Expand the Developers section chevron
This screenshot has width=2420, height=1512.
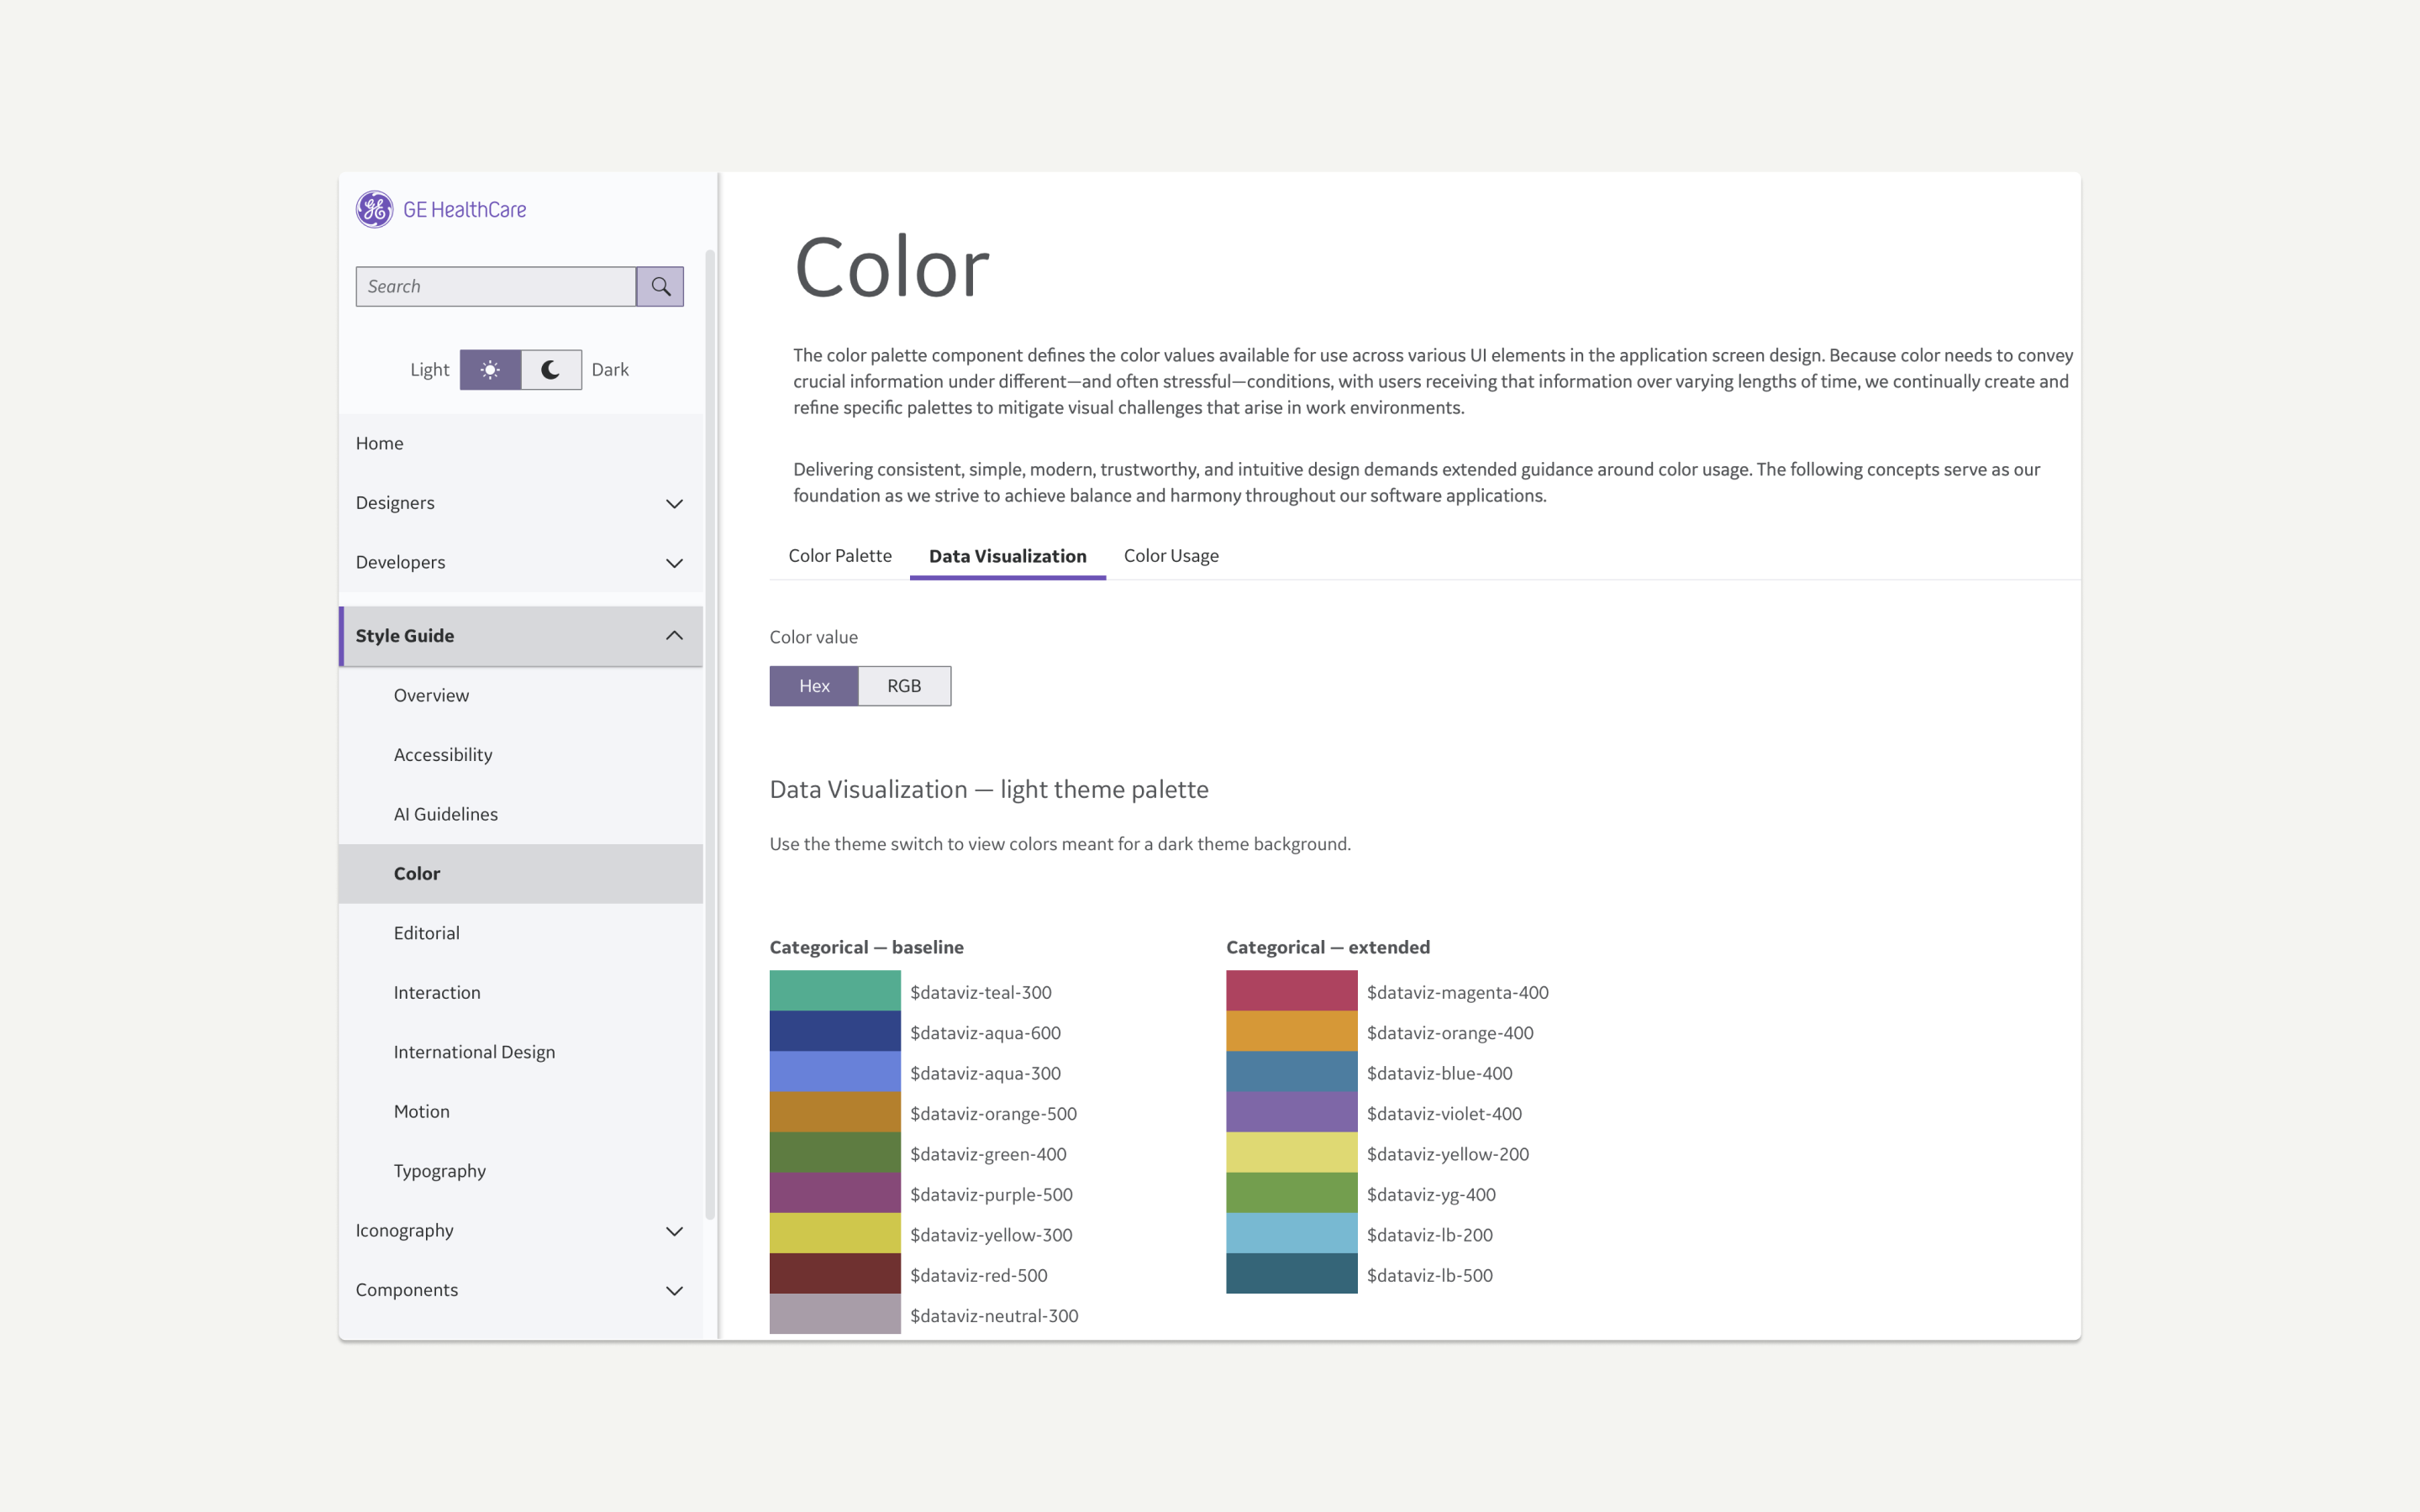(x=674, y=562)
